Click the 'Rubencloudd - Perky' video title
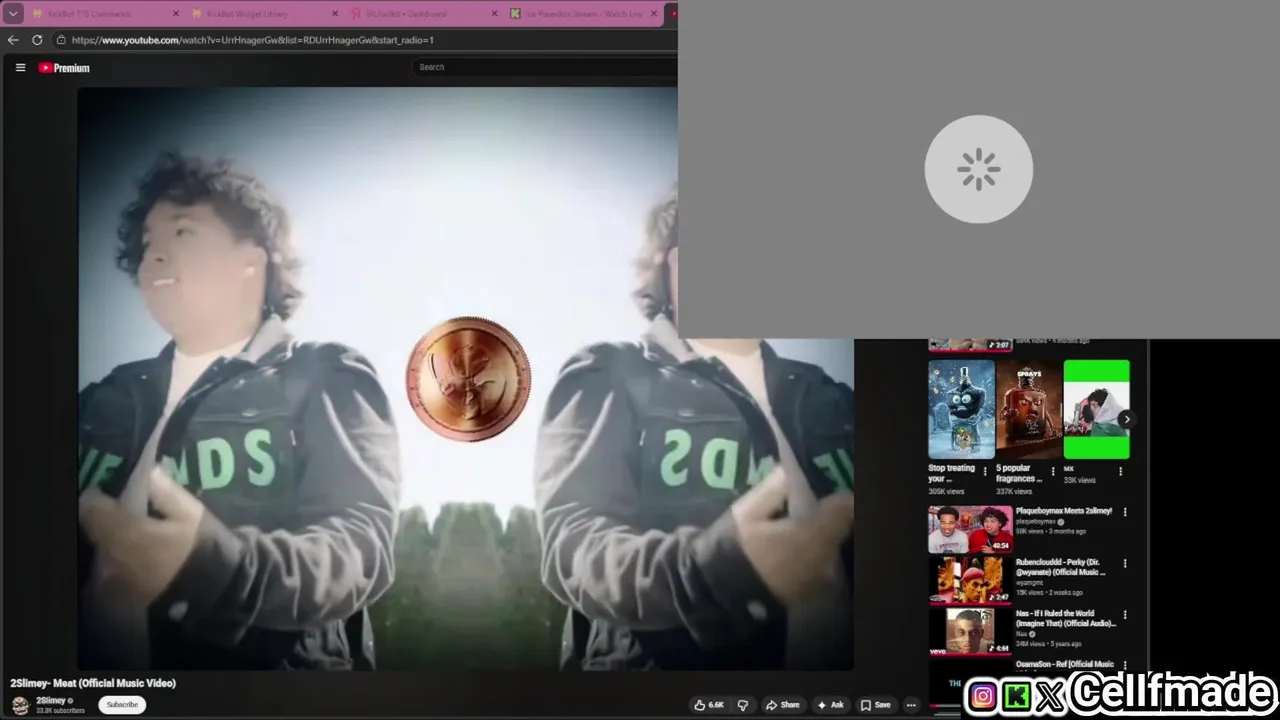The width and height of the screenshot is (1280, 720). click(1061, 567)
